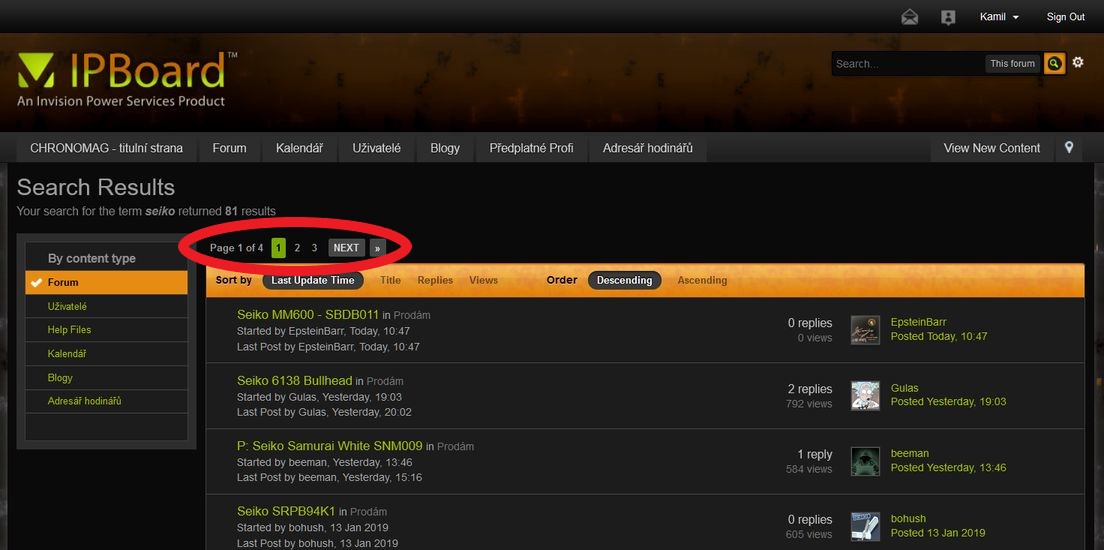Open bohush's avatar thumbnail
The width and height of the screenshot is (1104, 550).
pos(865,526)
